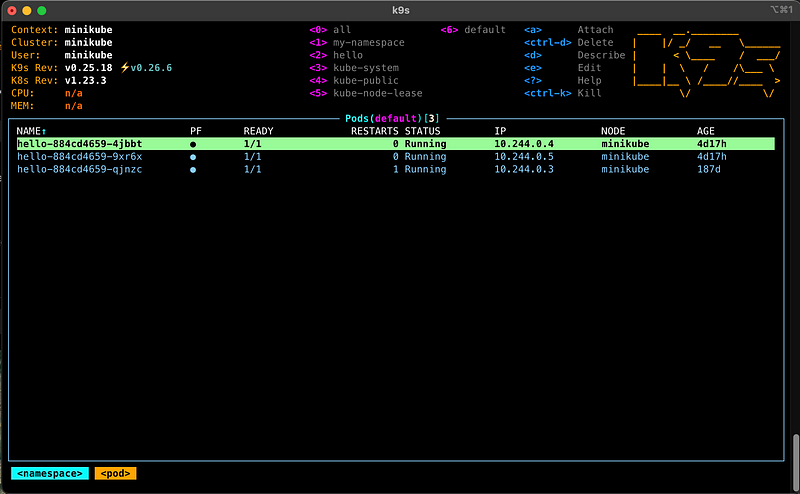Viewport: 800px width, 494px height.
Task: Click the <ctrl-d> Delete hint
Action: click(x=569, y=42)
